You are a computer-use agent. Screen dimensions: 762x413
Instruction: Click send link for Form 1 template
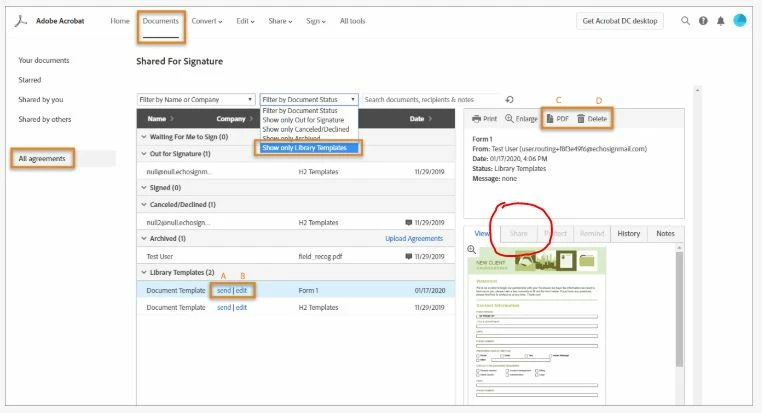tap(224, 291)
